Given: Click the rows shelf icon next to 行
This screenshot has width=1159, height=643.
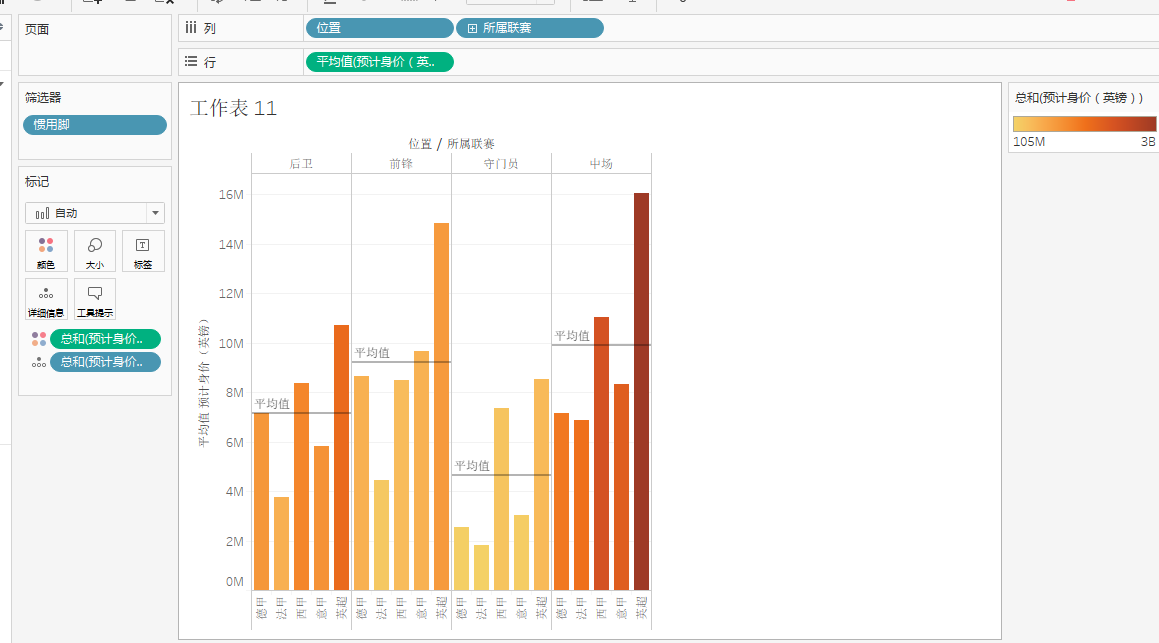Looking at the screenshot, I should click(191, 62).
